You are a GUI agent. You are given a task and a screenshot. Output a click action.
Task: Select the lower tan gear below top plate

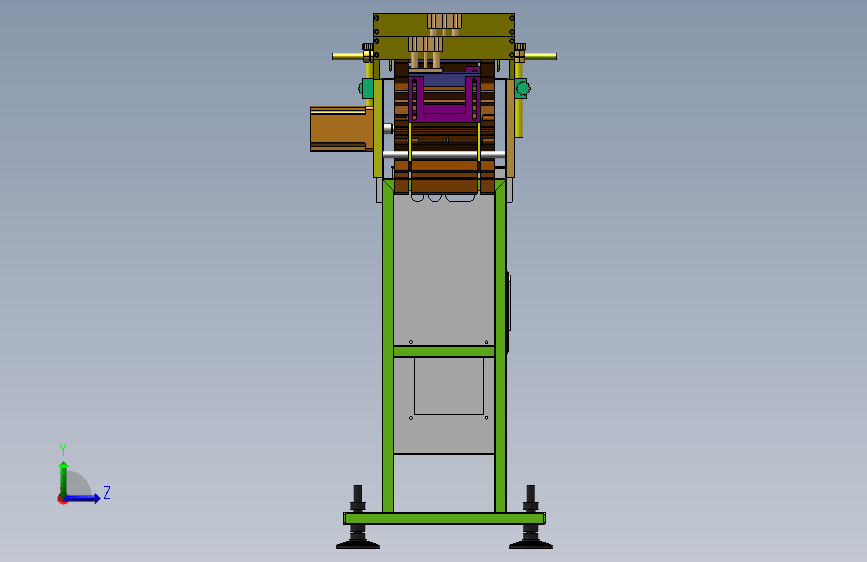(425, 44)
